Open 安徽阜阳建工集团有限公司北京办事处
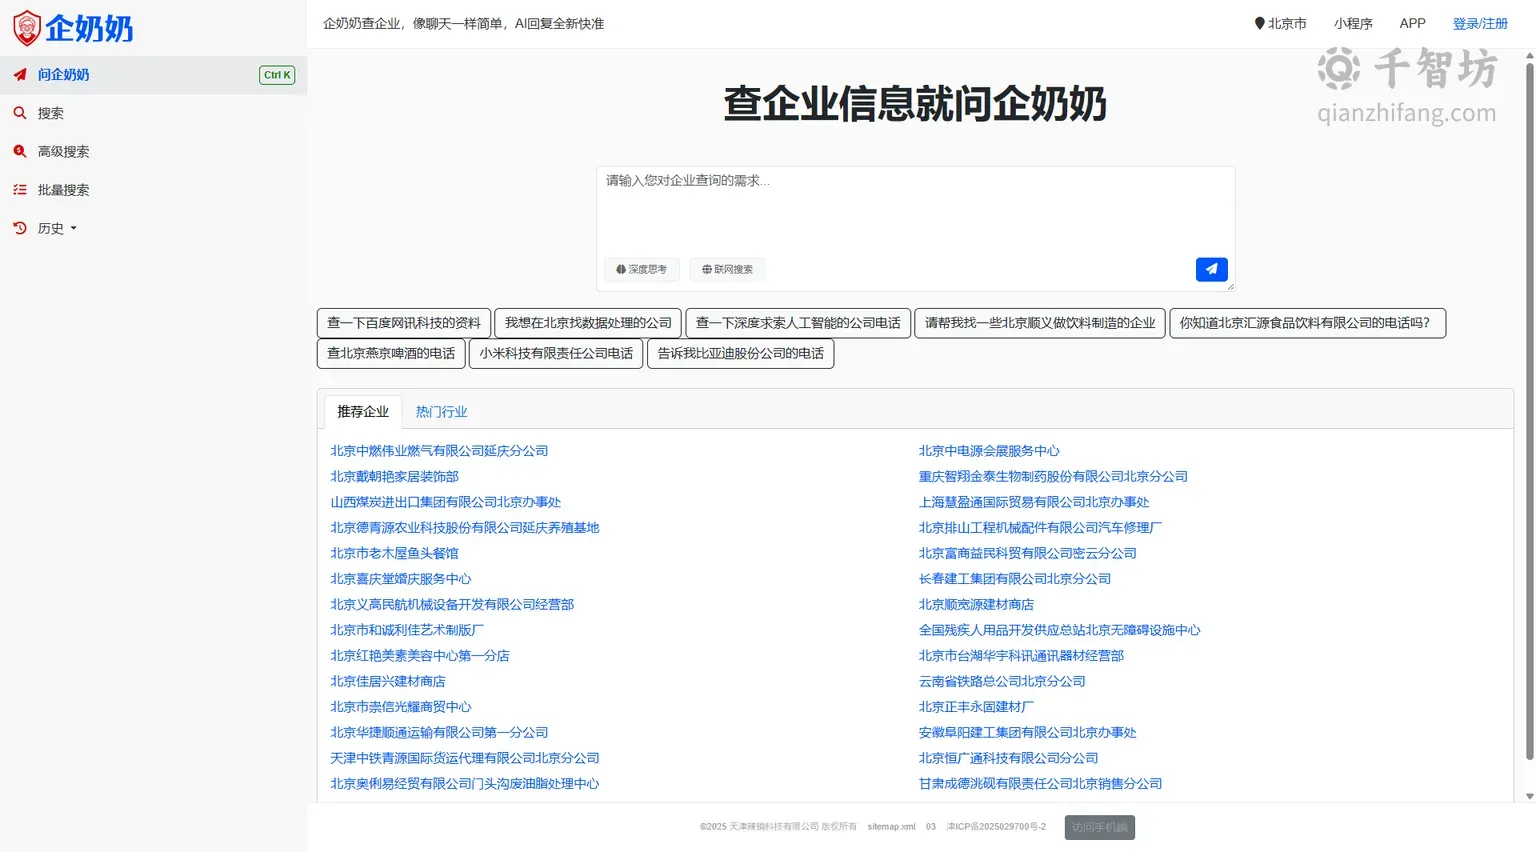 point(1028,733)
